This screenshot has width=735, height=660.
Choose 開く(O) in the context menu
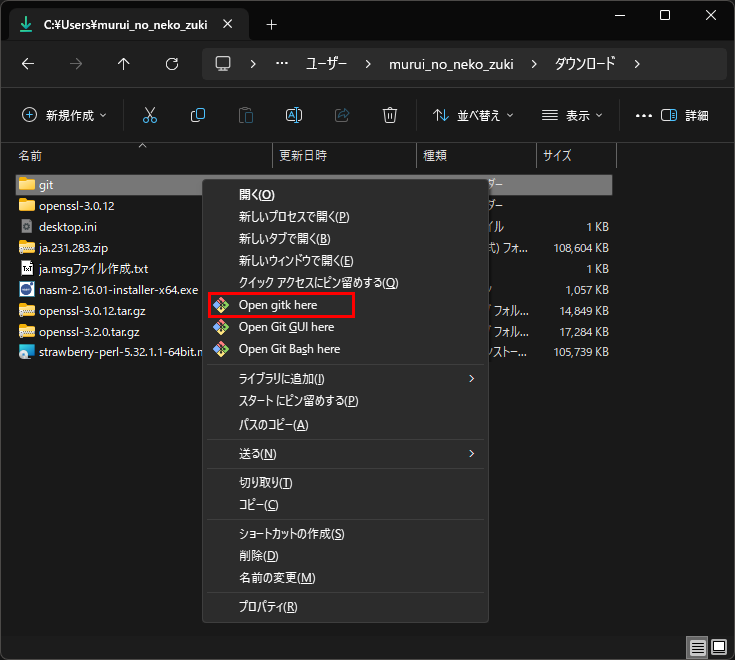pos(345,195)
